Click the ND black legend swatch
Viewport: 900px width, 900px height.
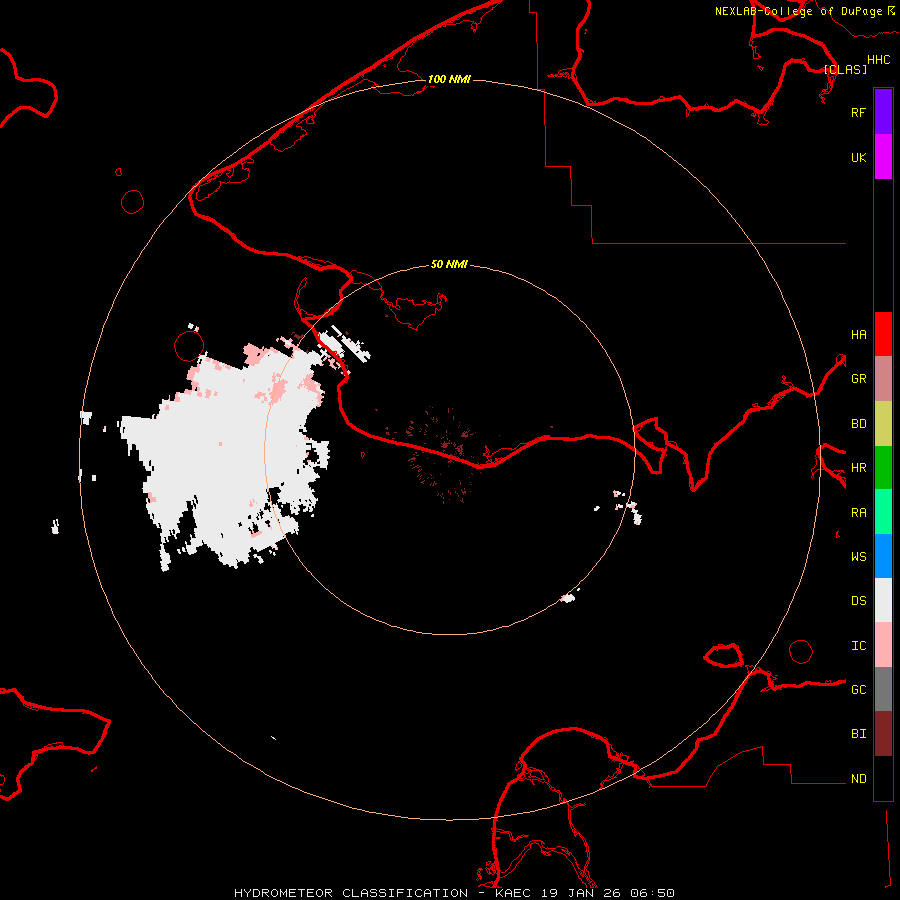click(883, 778)
